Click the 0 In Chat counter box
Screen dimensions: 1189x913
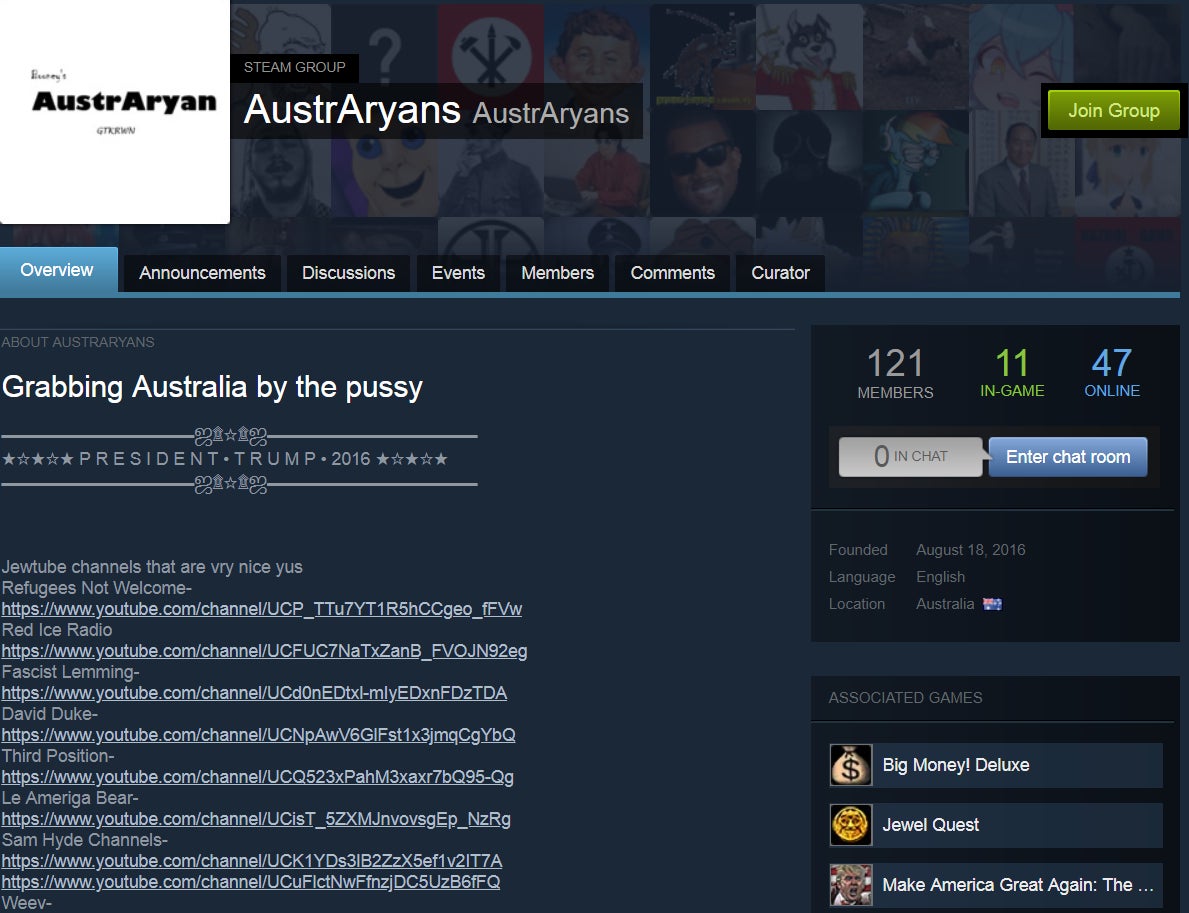[910, 457]
